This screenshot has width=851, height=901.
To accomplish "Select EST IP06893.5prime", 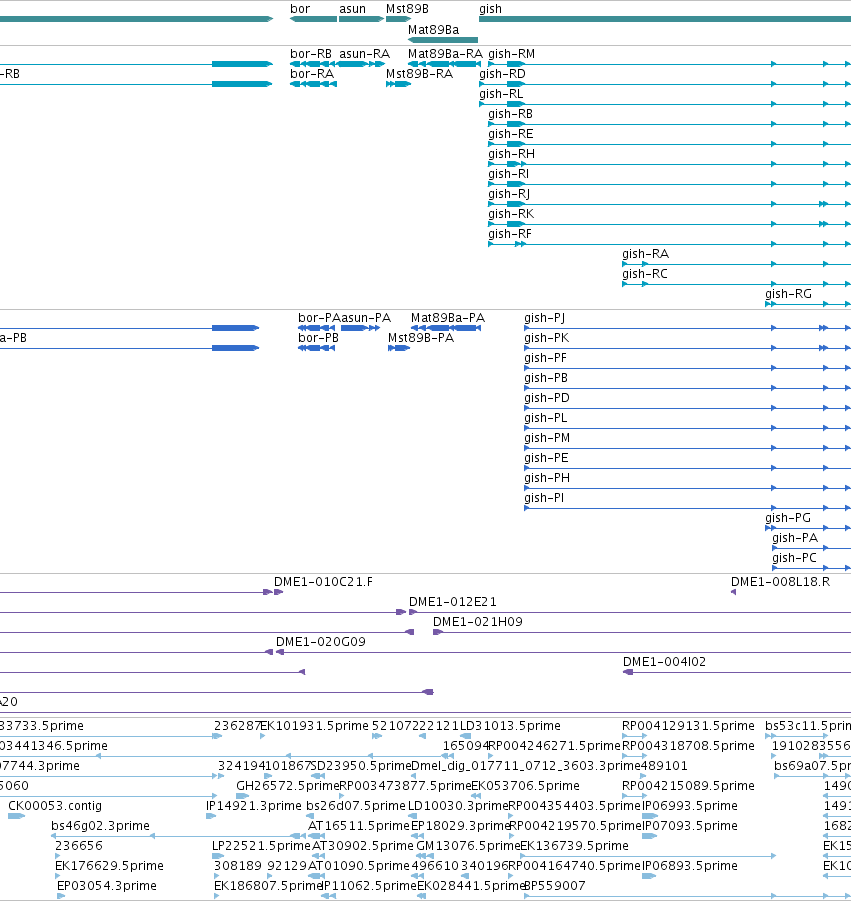I will (x=690, y=866).
